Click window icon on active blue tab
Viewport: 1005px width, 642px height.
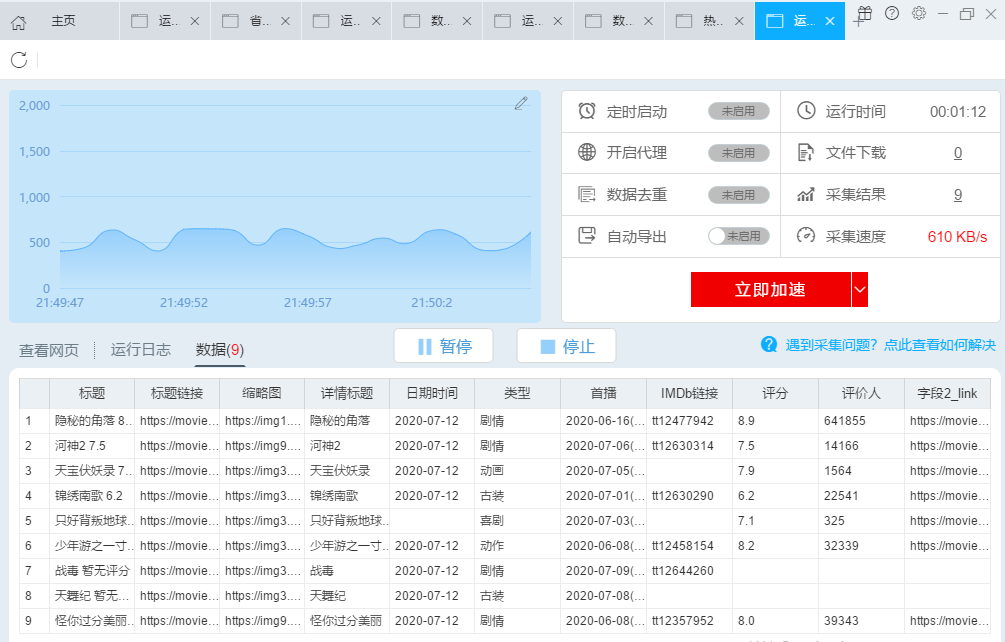pyautogui.click(x=775, y=21)
